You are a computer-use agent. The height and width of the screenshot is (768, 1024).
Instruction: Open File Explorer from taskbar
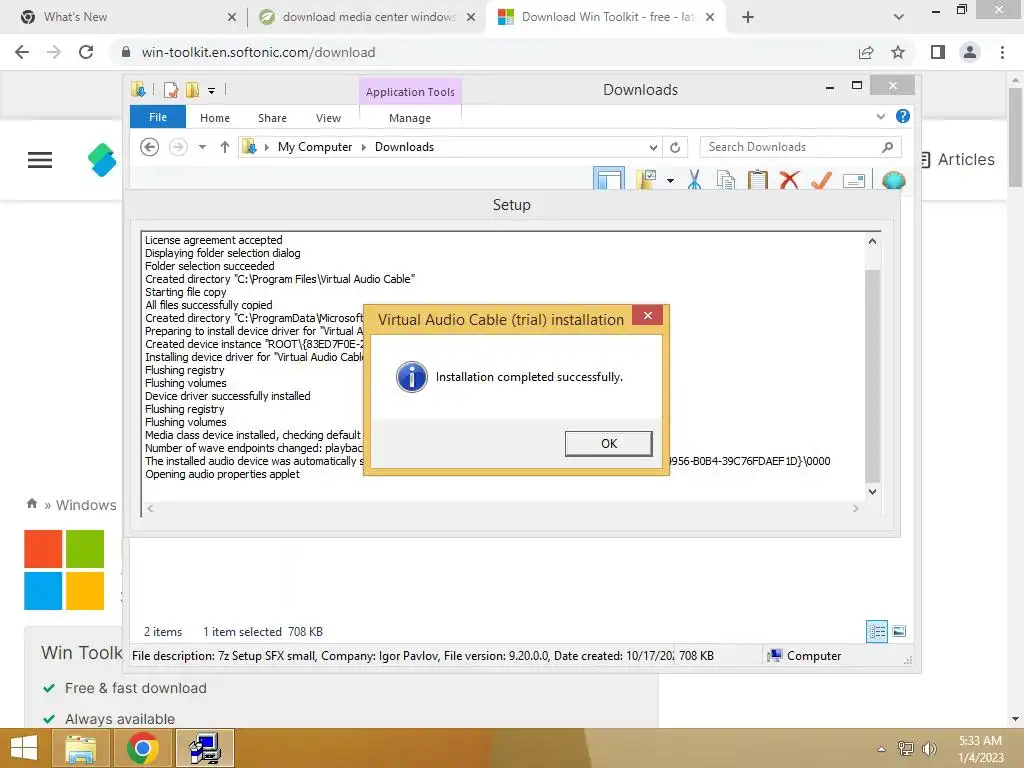click(x=80, y=748)
